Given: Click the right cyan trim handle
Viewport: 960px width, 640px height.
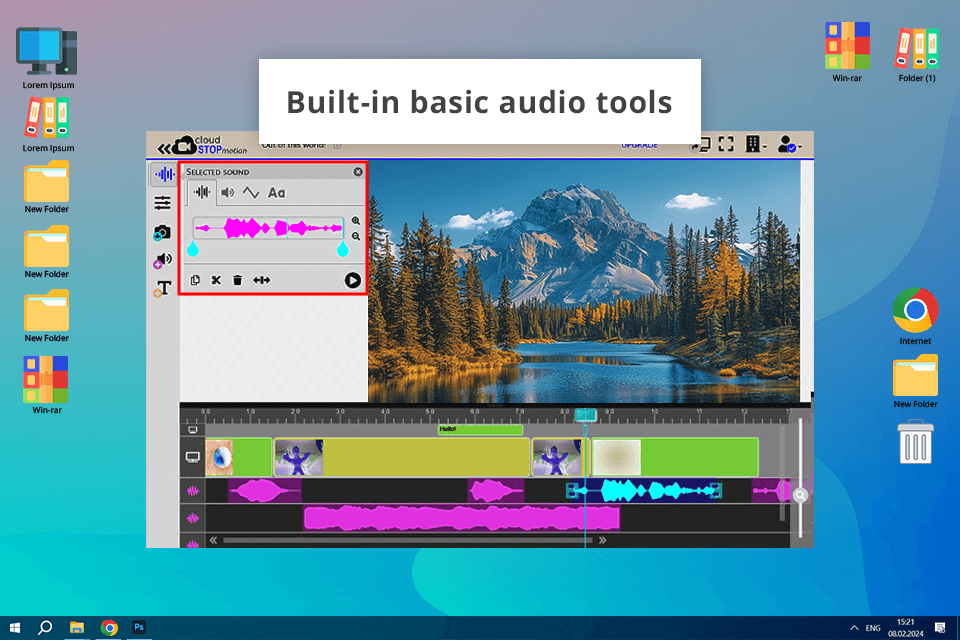Looking at the screenshot, I should point(343,248).
